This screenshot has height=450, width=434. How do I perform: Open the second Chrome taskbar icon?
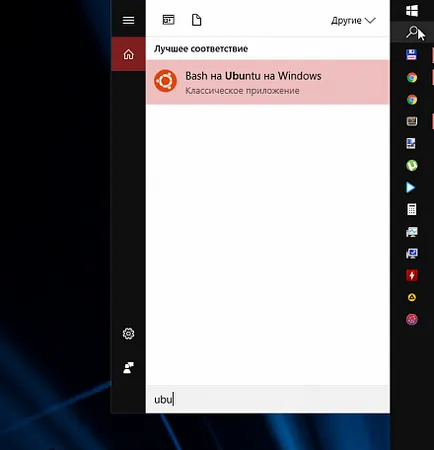coord(412,99)
